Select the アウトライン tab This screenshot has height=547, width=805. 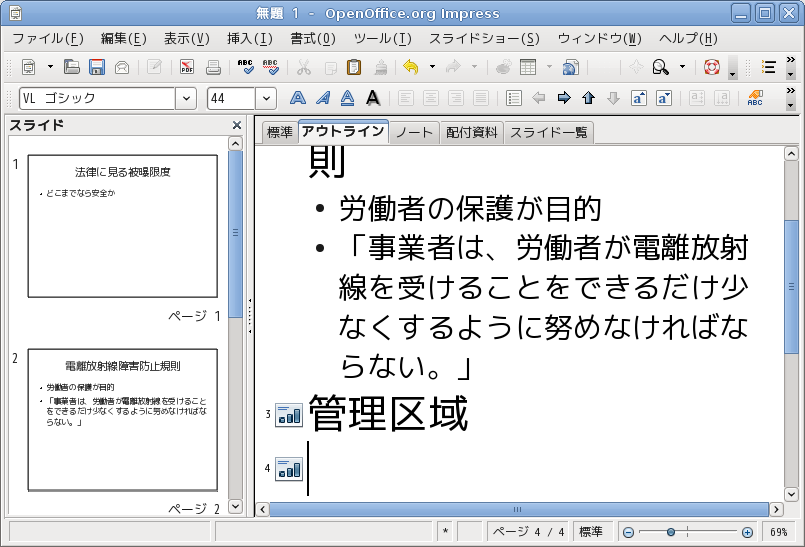(x=343, y=131)
